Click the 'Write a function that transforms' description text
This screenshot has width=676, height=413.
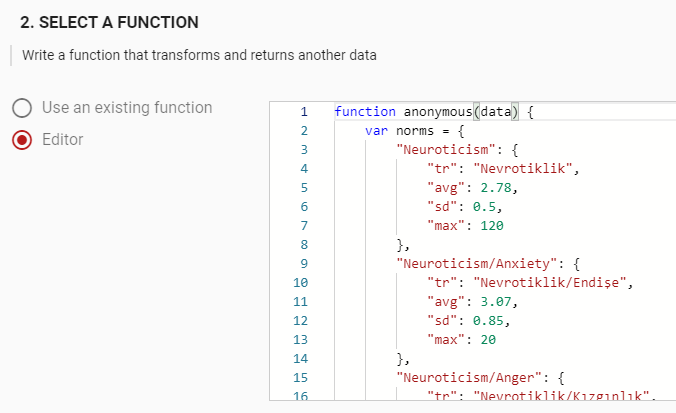pyautogui.click(x=199, y=55)
